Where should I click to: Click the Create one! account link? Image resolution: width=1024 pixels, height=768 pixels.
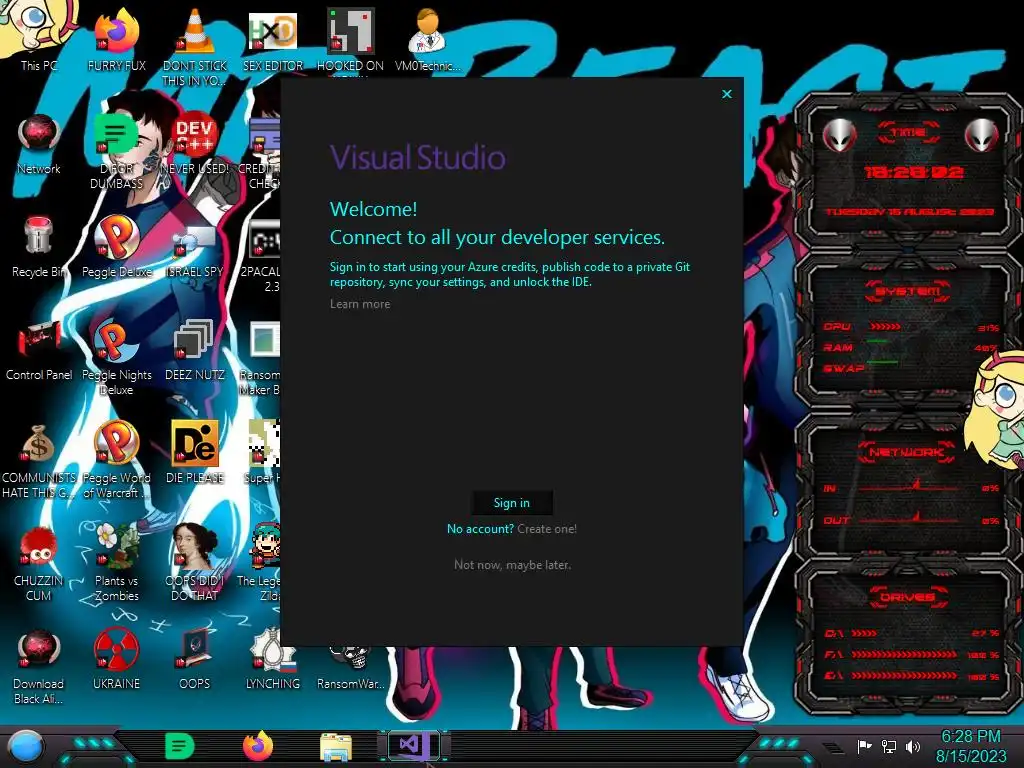(547, 529)
